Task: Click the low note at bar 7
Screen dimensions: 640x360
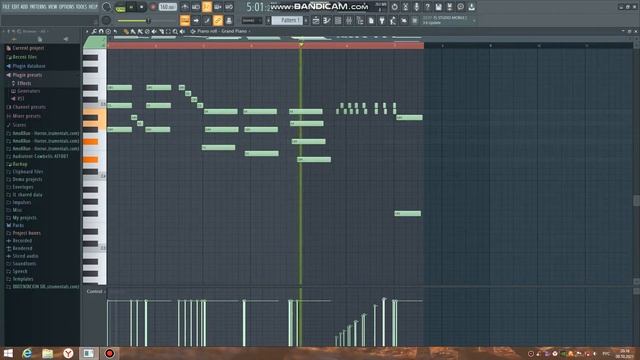Action: coord(407,213)
